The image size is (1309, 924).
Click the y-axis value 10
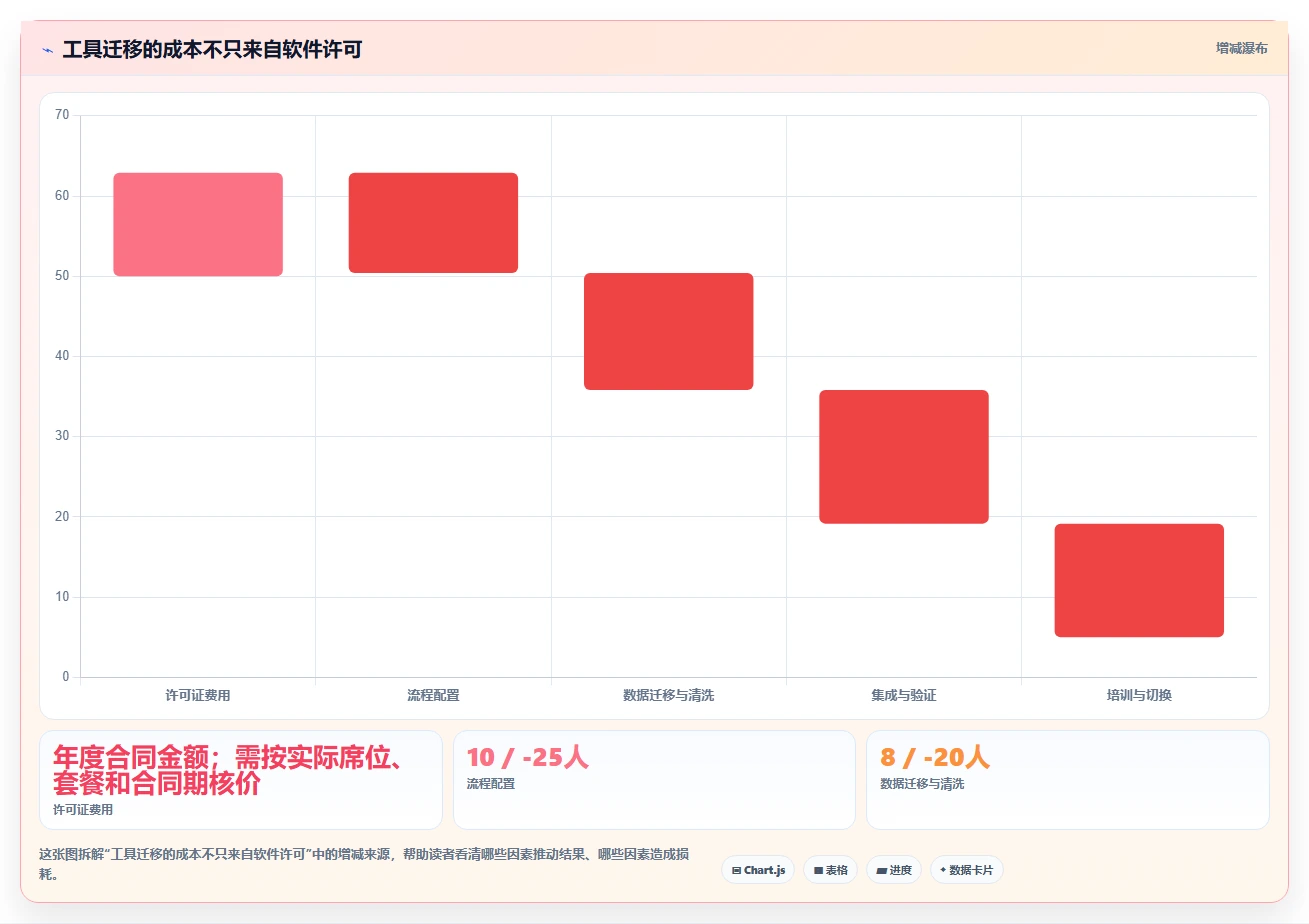pos(62,597)
